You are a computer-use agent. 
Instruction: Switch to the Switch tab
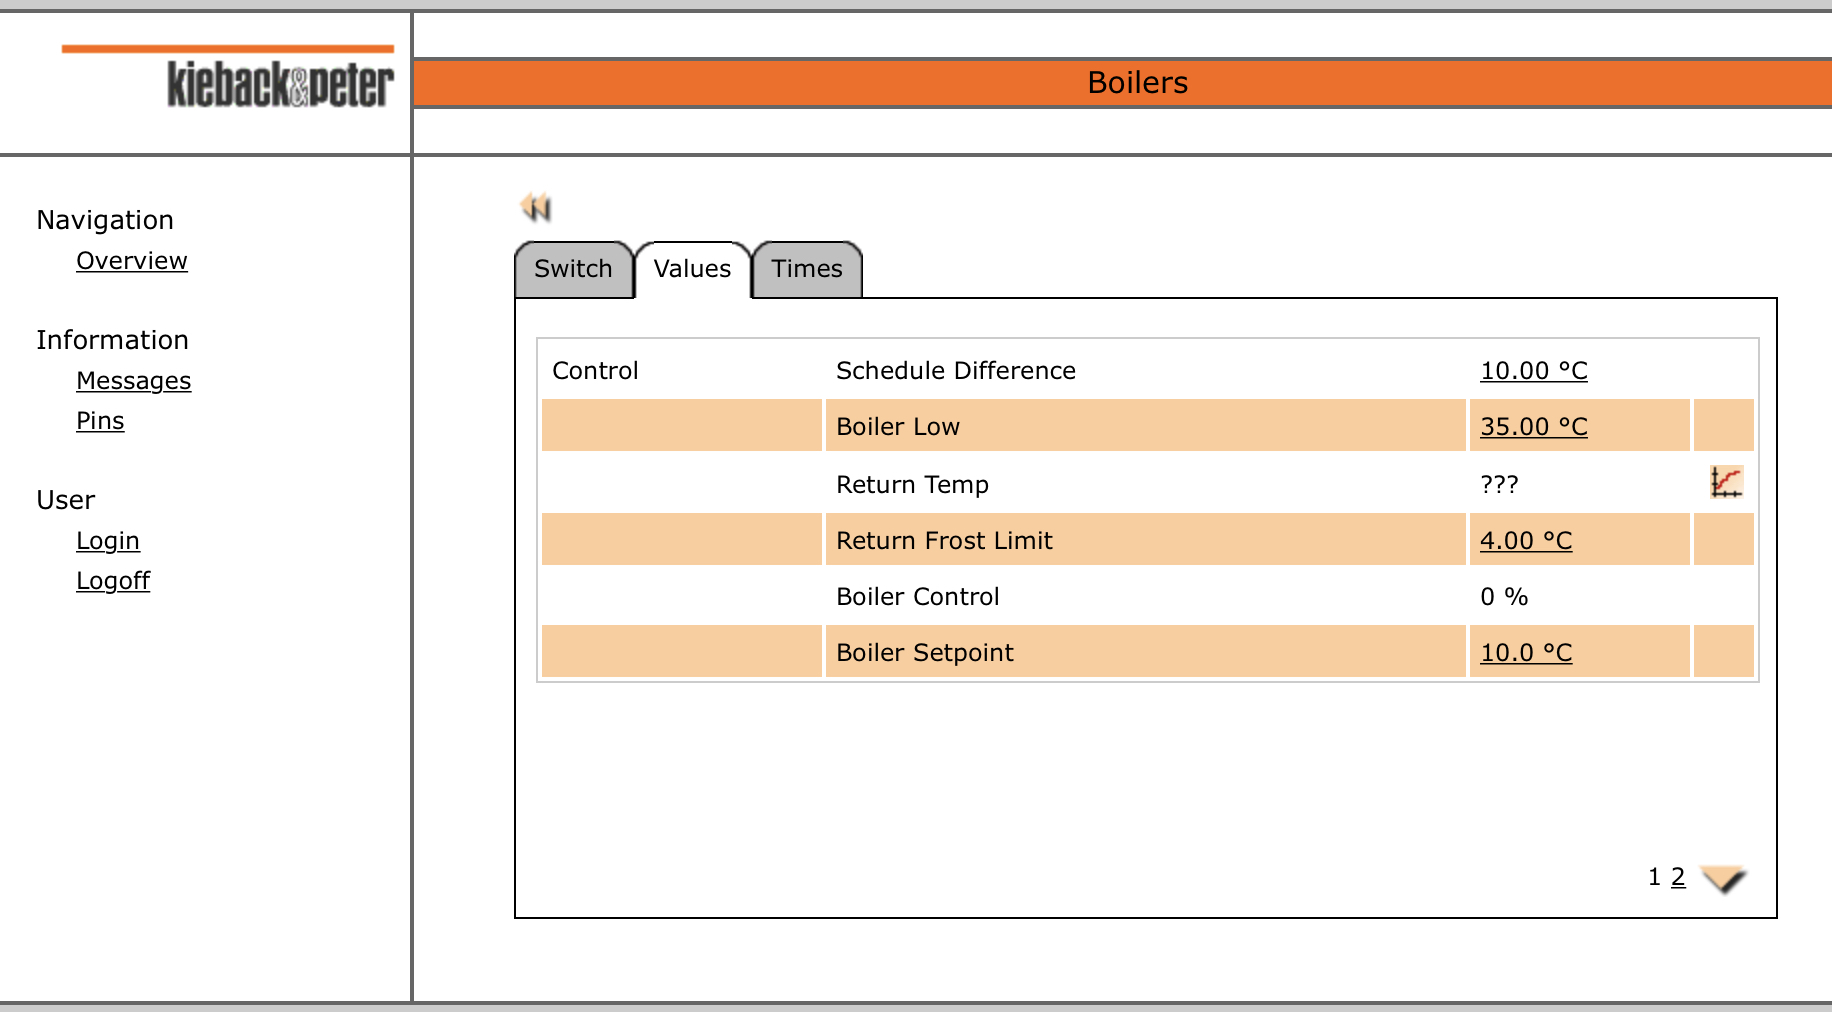pyautogui.click(x=573, y=269)
